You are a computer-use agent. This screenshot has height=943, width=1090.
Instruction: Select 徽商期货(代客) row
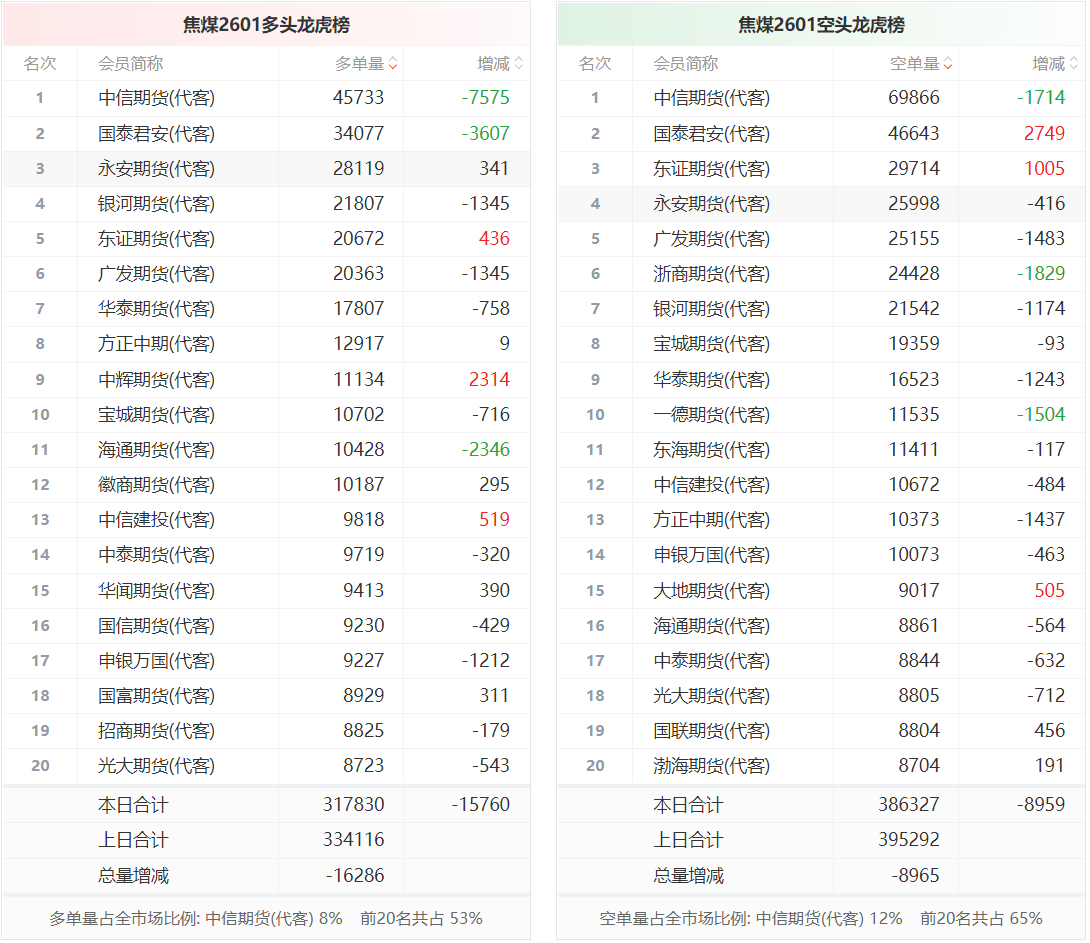(266, 485)
